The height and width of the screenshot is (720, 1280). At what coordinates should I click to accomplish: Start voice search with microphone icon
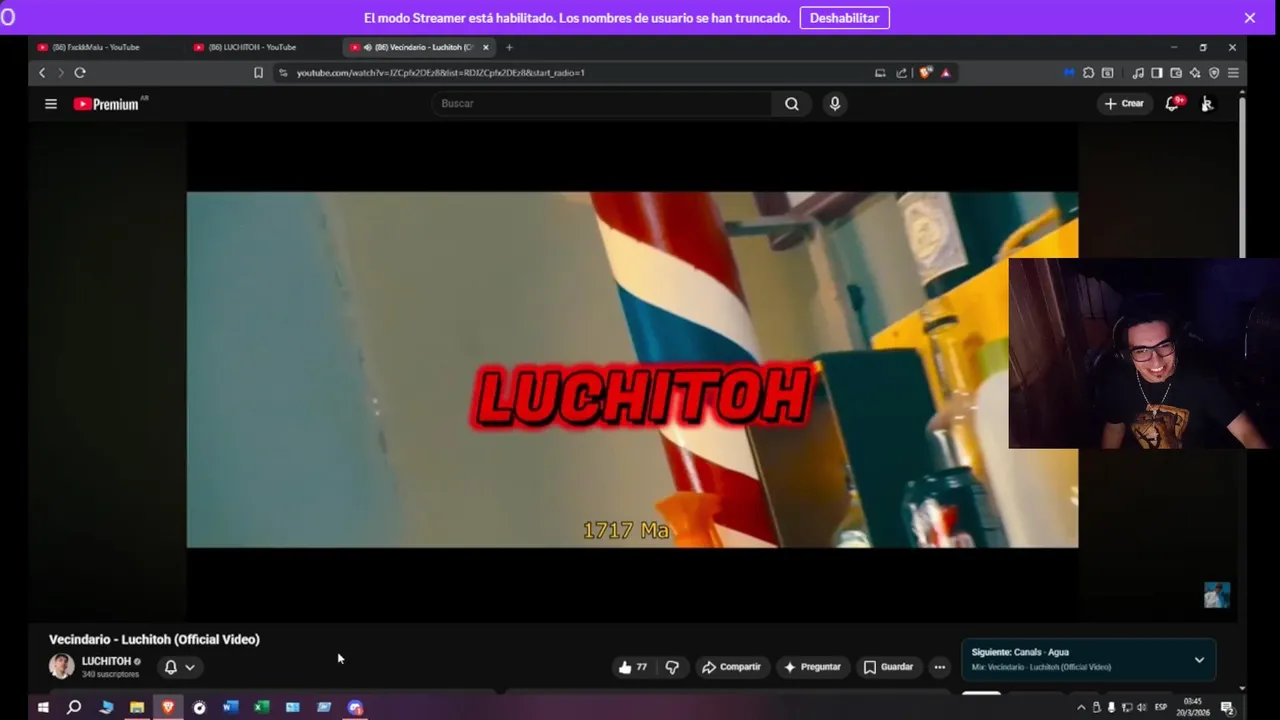point(835,104)
